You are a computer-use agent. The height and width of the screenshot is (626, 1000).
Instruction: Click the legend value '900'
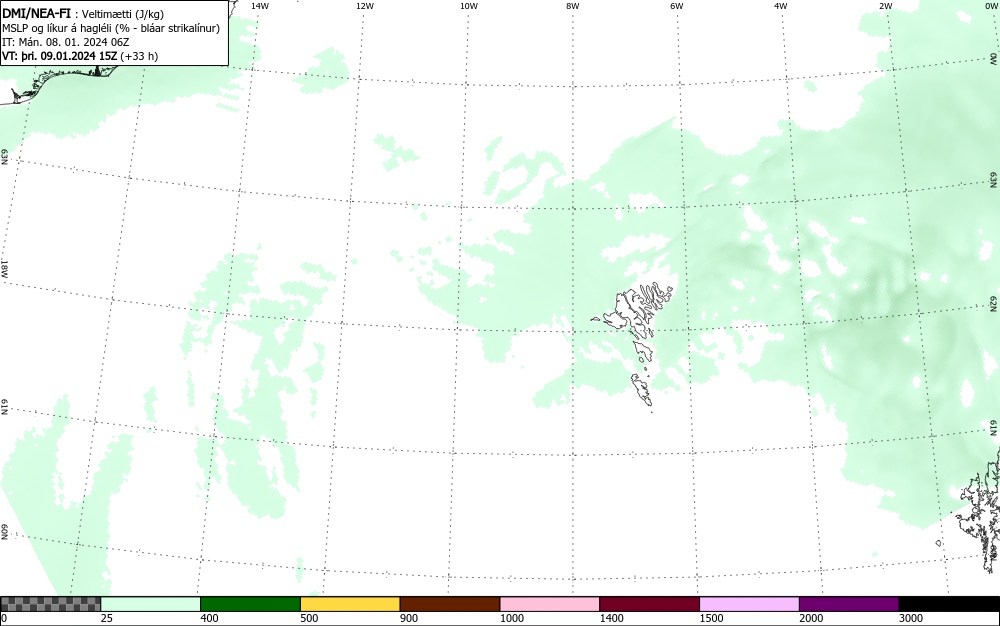tap(409, 618)
